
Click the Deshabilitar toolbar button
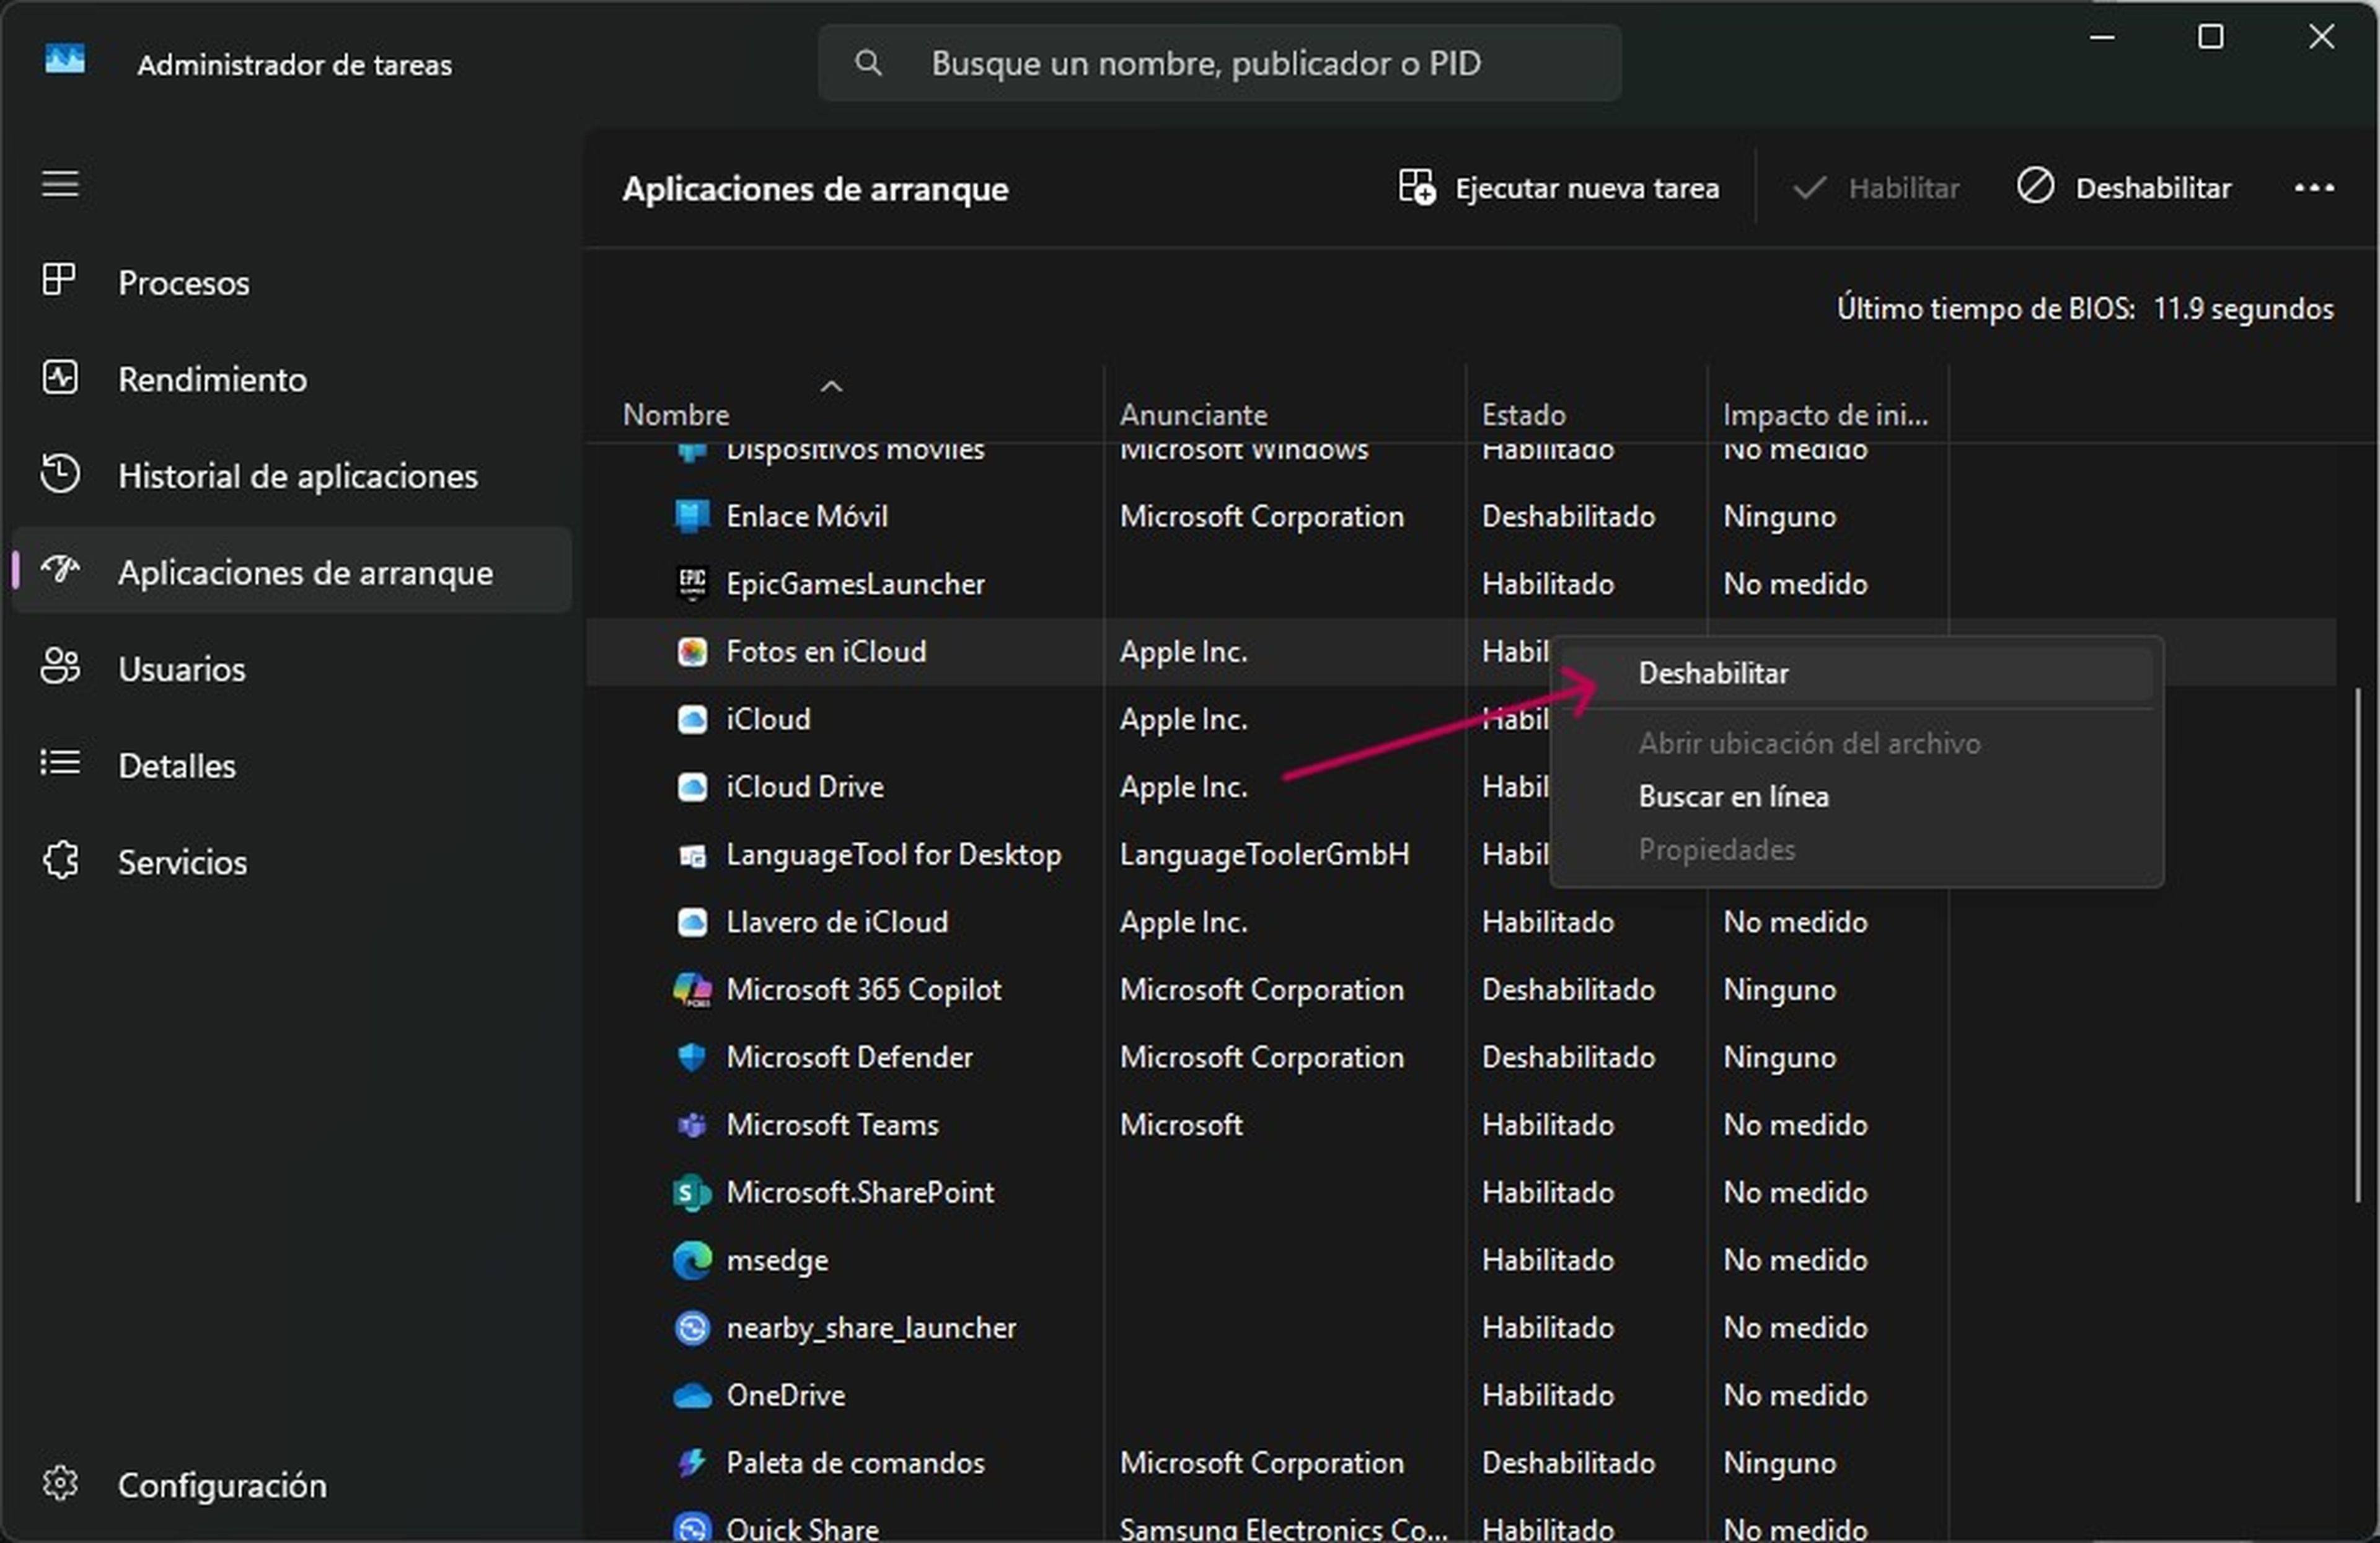(x=2124, y=188)
